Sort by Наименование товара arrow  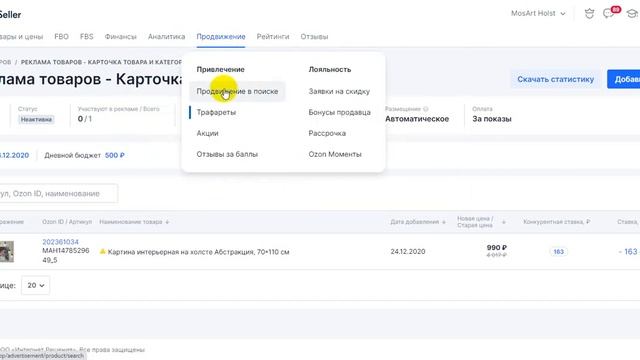pos(167,222)
